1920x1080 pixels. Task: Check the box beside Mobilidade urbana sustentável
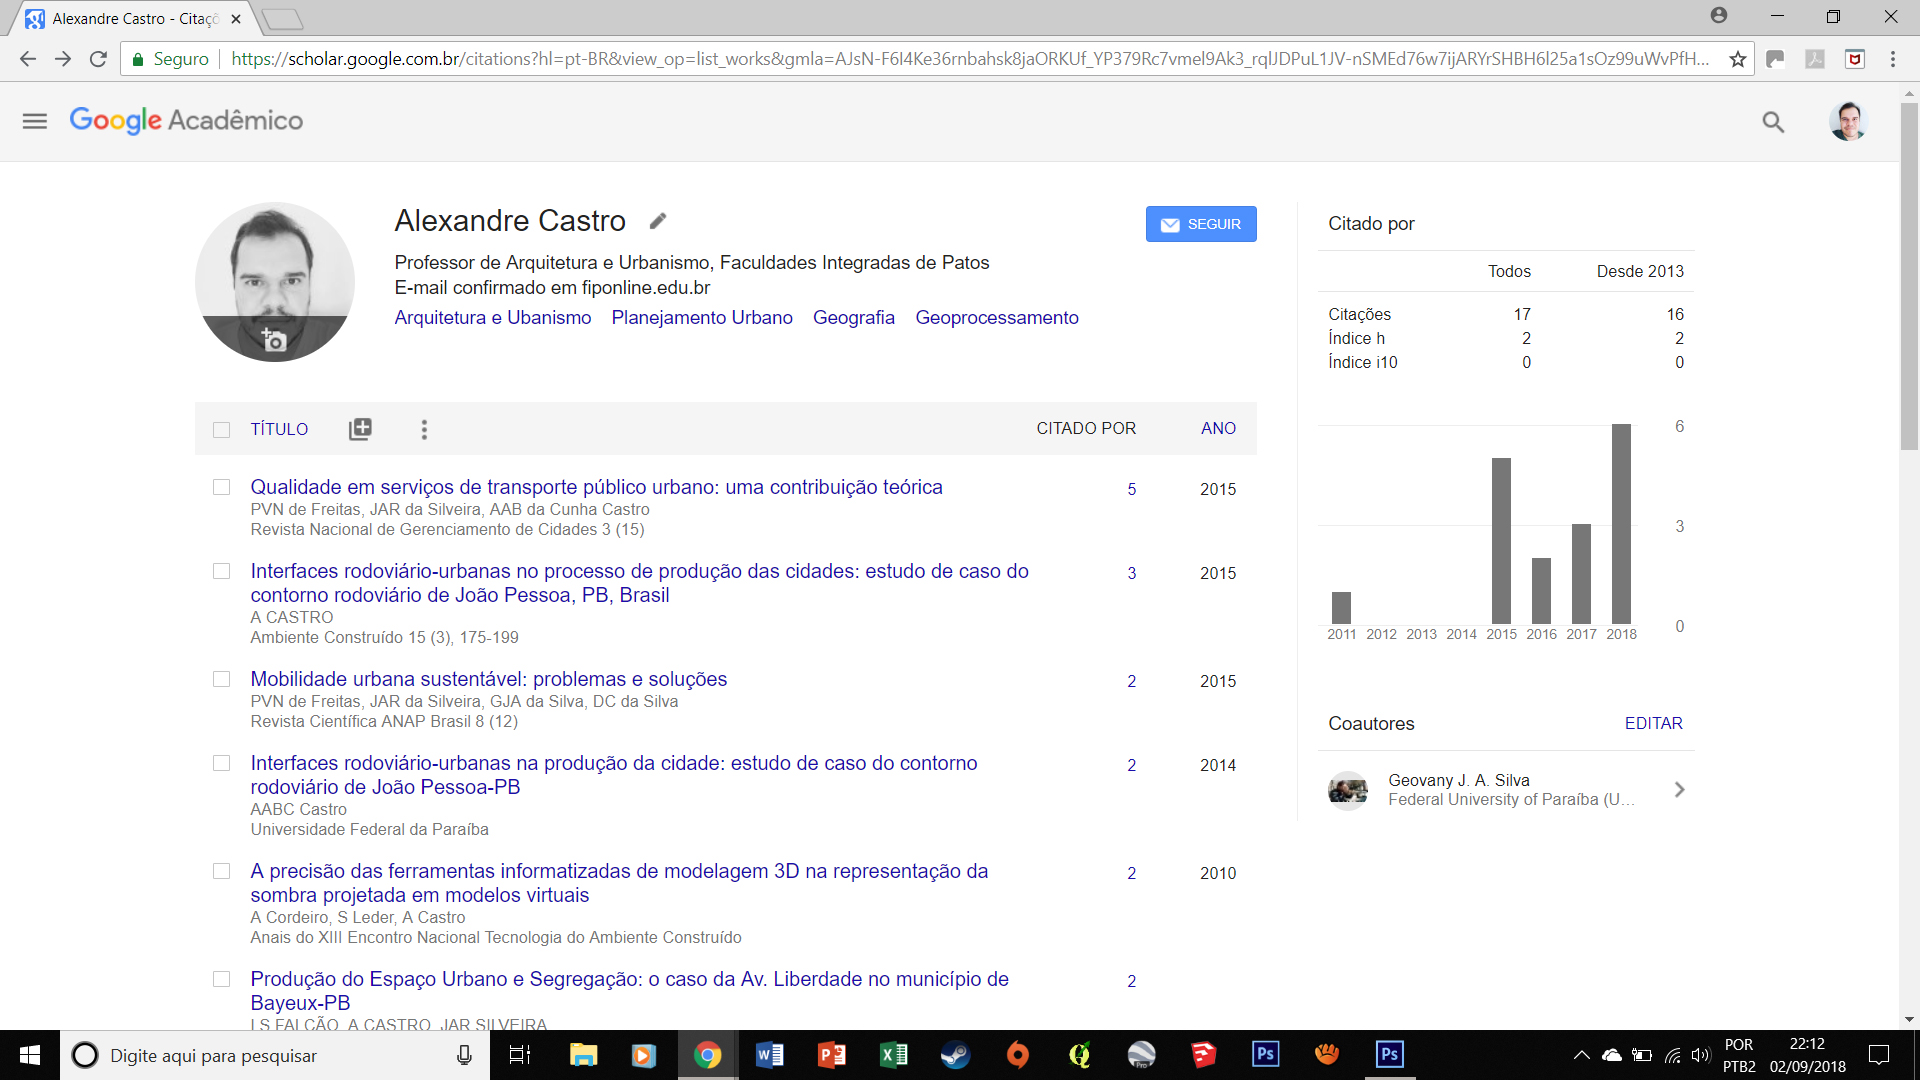(221, 679)
